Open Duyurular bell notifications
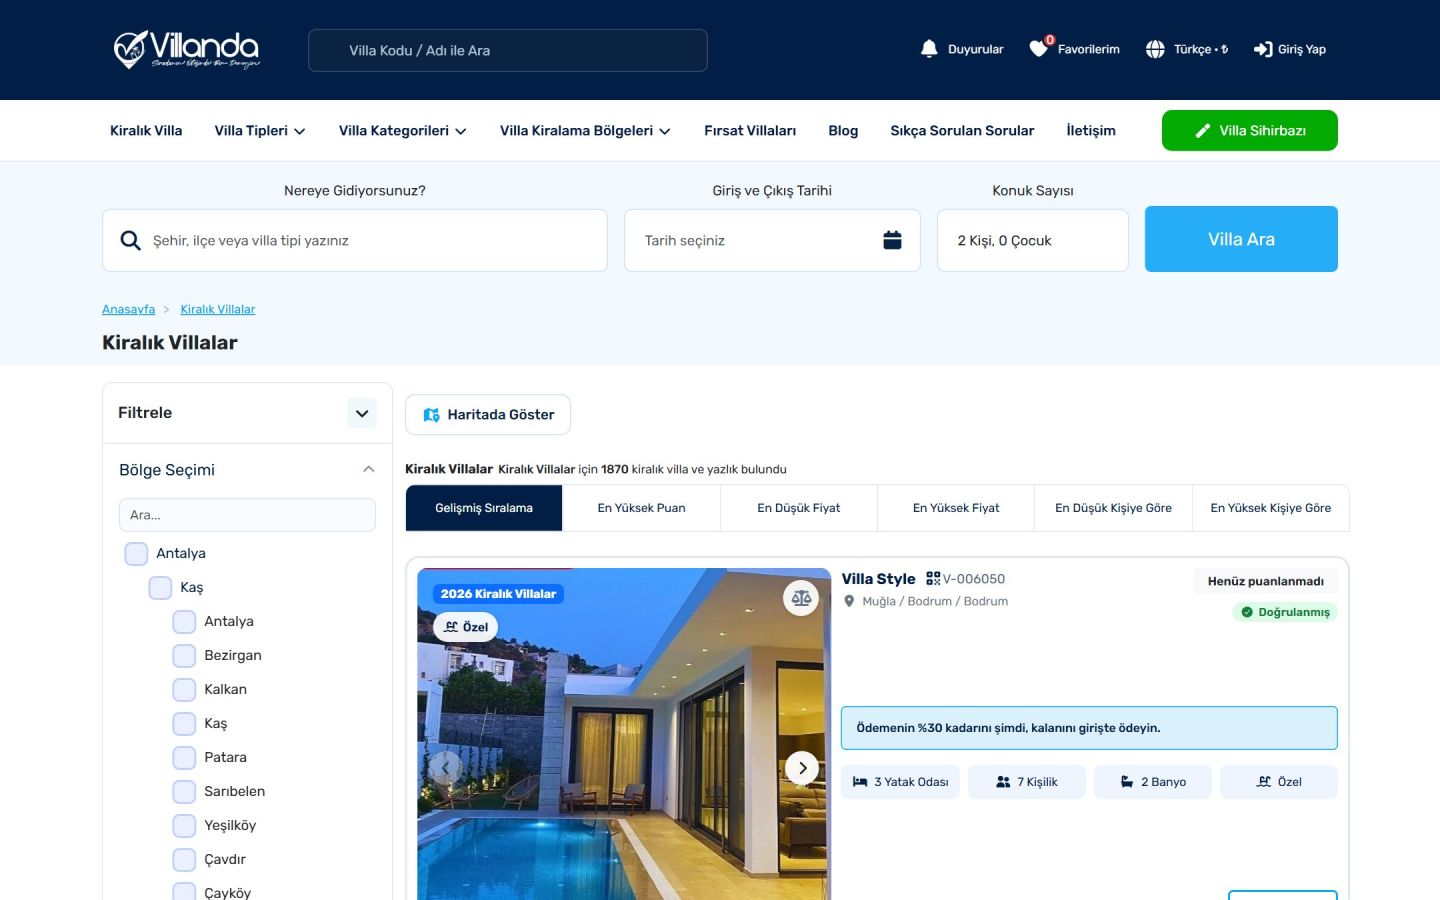The width and height of the screenshot is (1440, 900). pos(929,49)
